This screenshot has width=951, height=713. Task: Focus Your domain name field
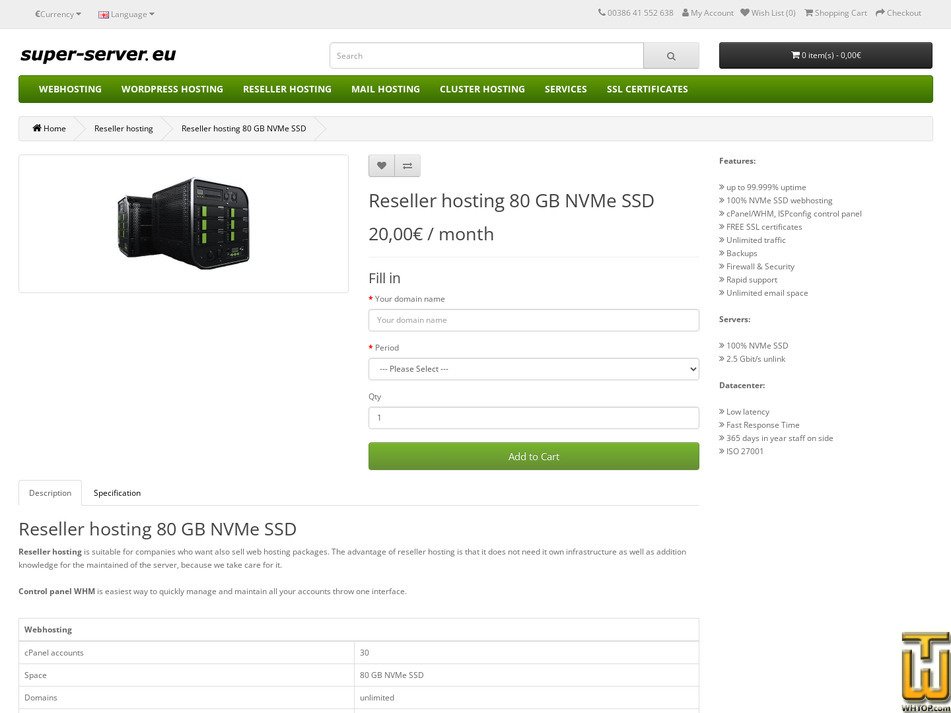pos(533,320)
